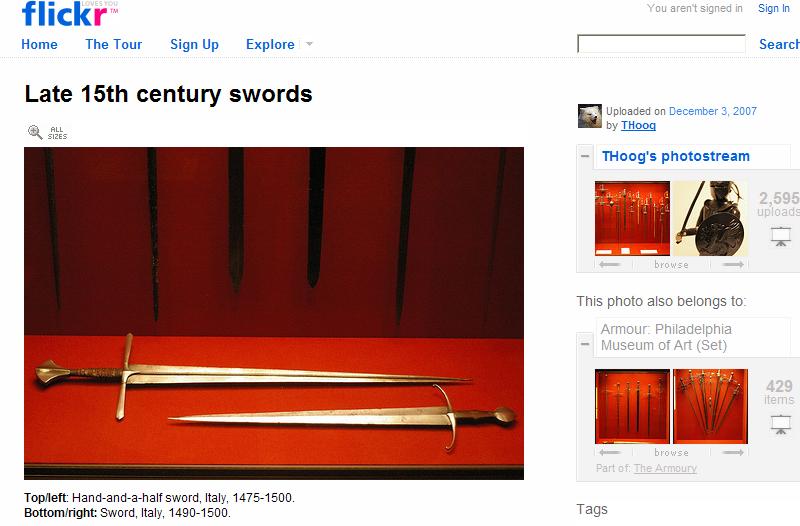Open the knight with shield thumbnail
The height and width of the screenshot is (526, 800).
coord(711,218)
